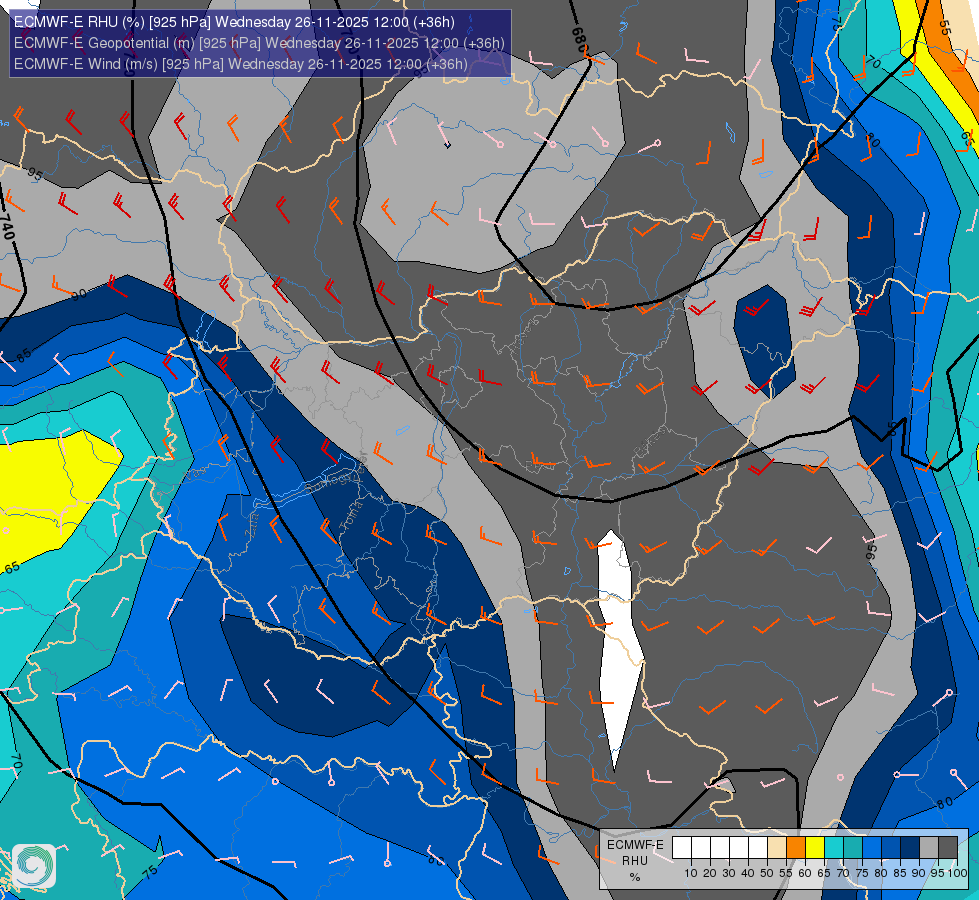Click the dark grey 95–100 legend swatch
979x900 pixels.
pos(948,847)
